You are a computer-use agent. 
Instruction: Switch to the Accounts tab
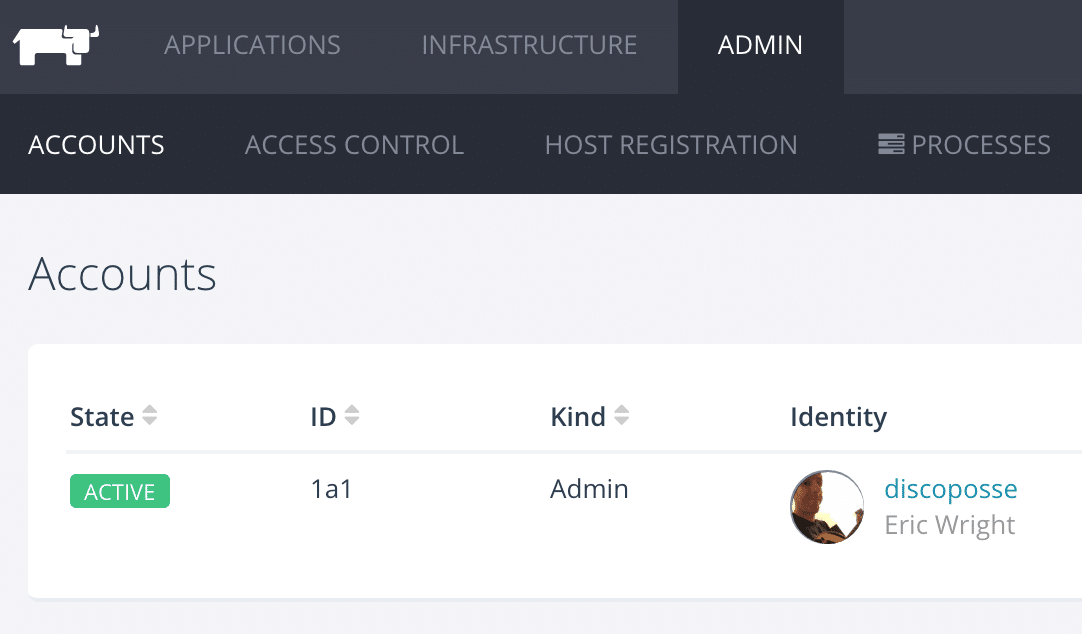96,145
